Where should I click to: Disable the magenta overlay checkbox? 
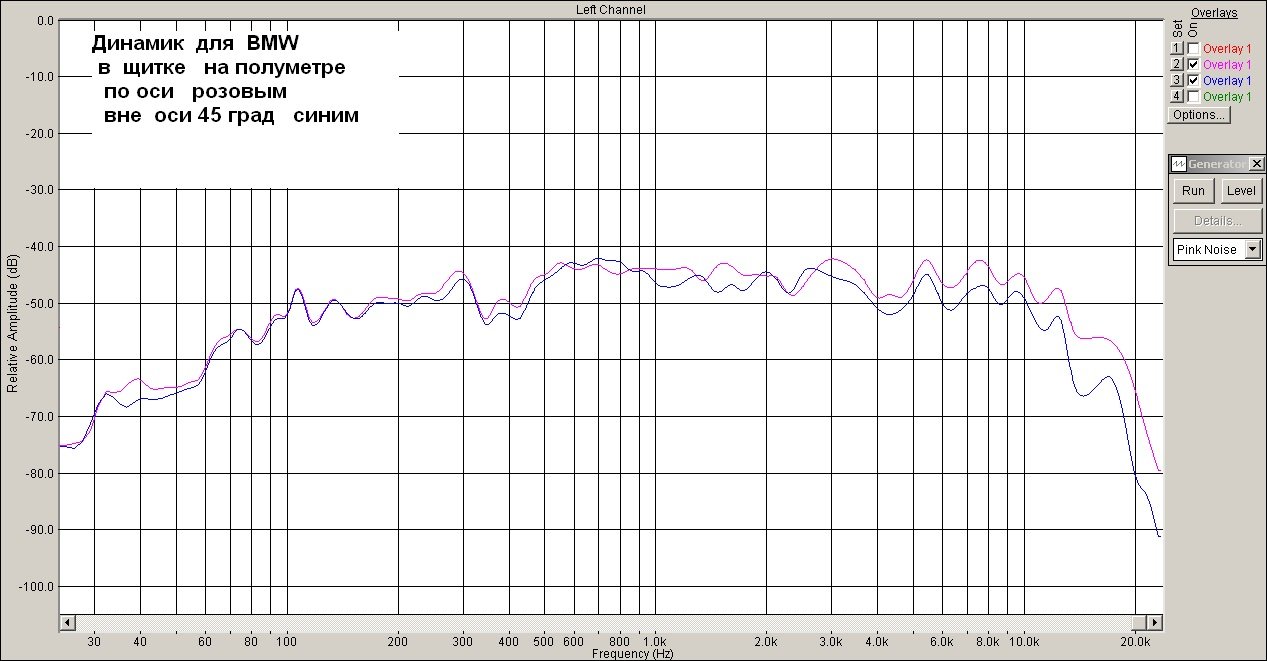click(x=1193, y=65)
